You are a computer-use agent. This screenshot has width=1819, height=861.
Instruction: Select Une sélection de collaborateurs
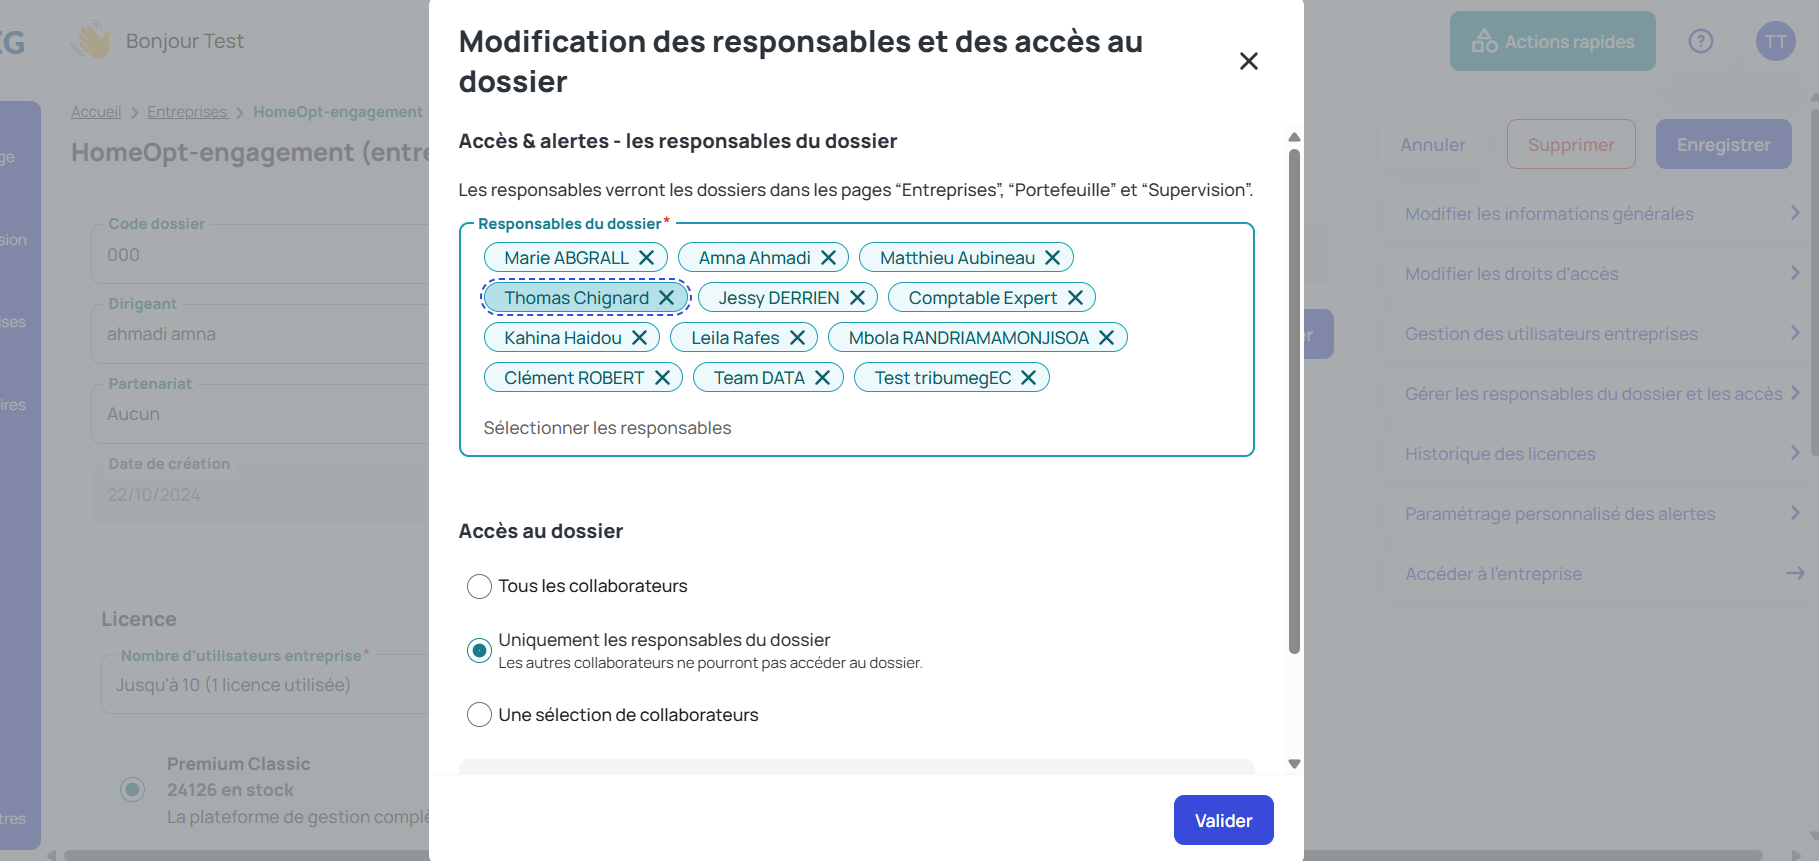pos(479,715)
